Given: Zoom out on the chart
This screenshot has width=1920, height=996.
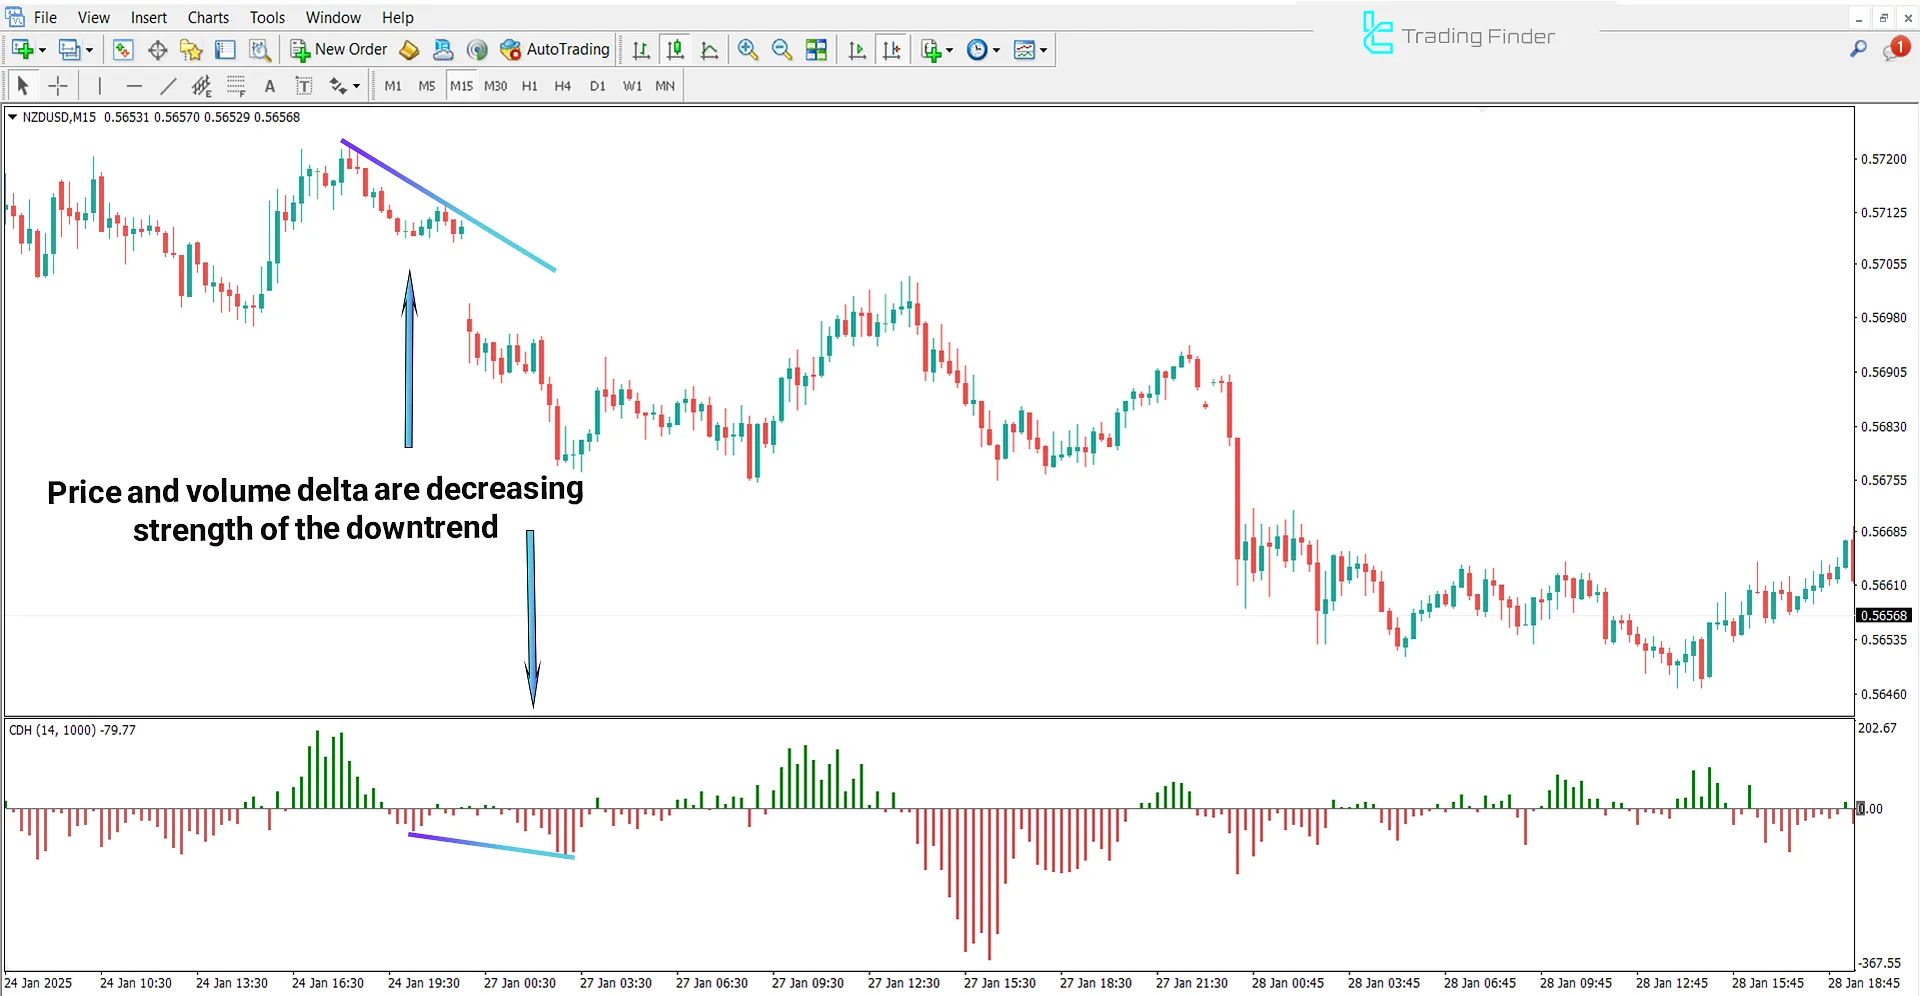Looking at the screenshot, I should point(782,49).
